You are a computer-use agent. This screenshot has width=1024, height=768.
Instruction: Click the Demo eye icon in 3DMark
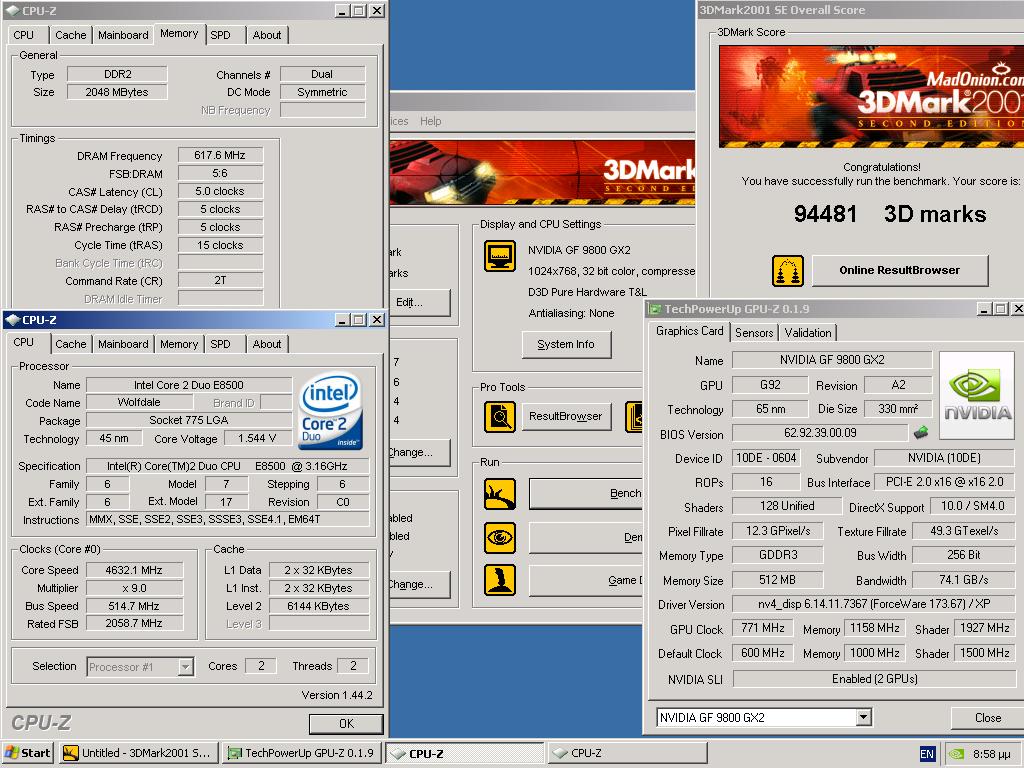click(500, 537)
